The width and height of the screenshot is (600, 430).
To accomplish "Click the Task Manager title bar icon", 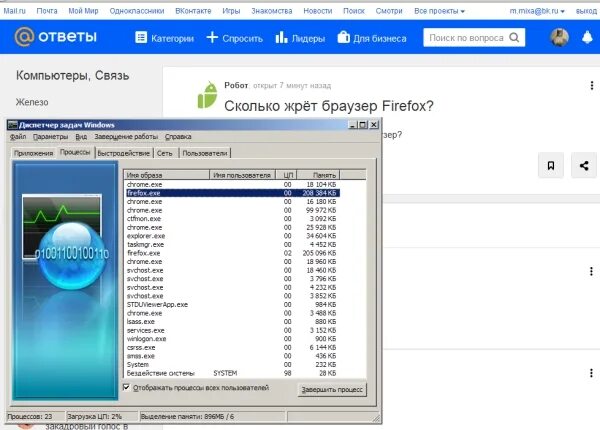I will (x=13, y=125).
